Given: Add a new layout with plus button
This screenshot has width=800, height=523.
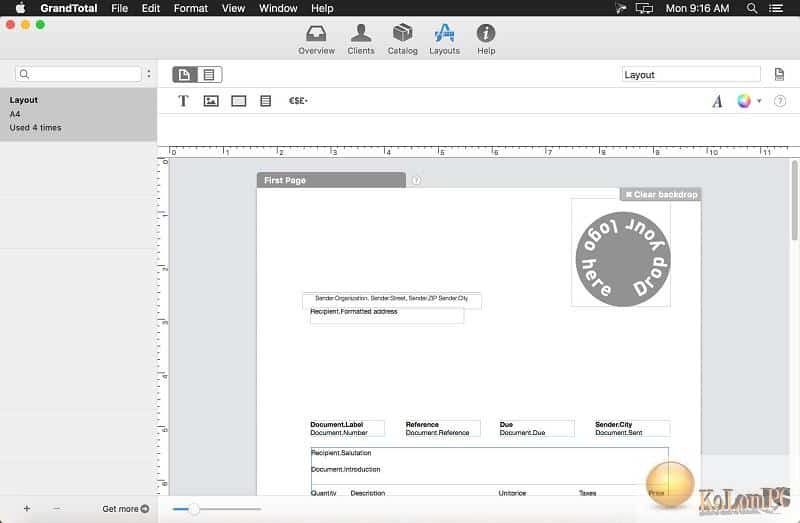Looking at the screenshot, I should point(27,508).
